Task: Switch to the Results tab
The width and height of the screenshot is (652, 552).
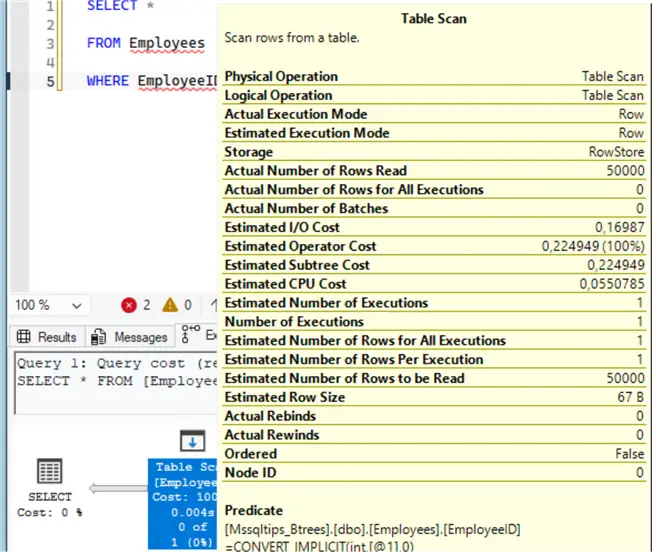Action: (47, 337)
